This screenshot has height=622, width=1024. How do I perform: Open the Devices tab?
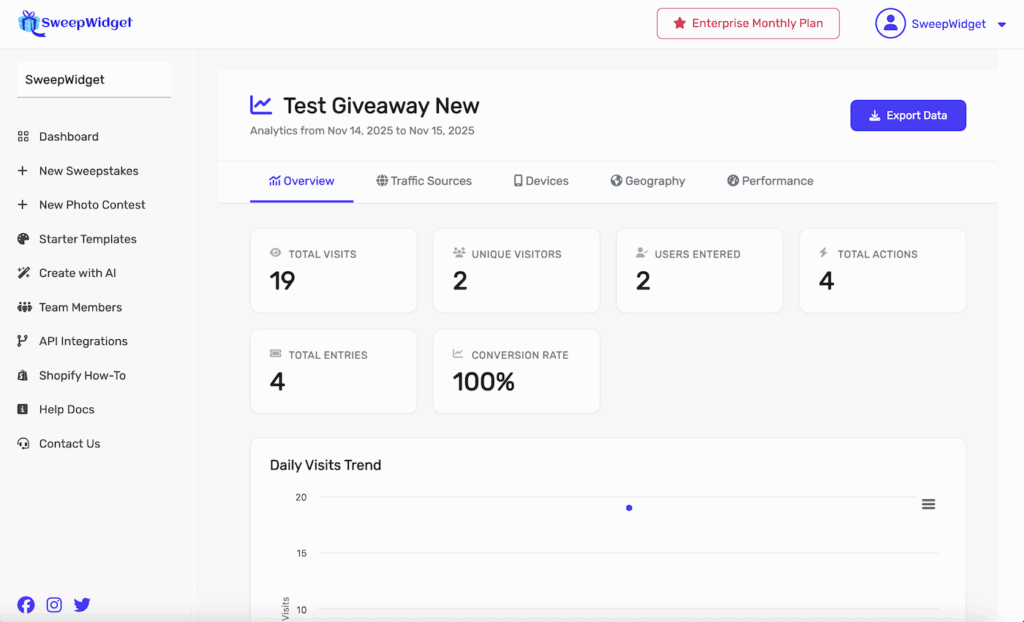[x=541, y=181]
